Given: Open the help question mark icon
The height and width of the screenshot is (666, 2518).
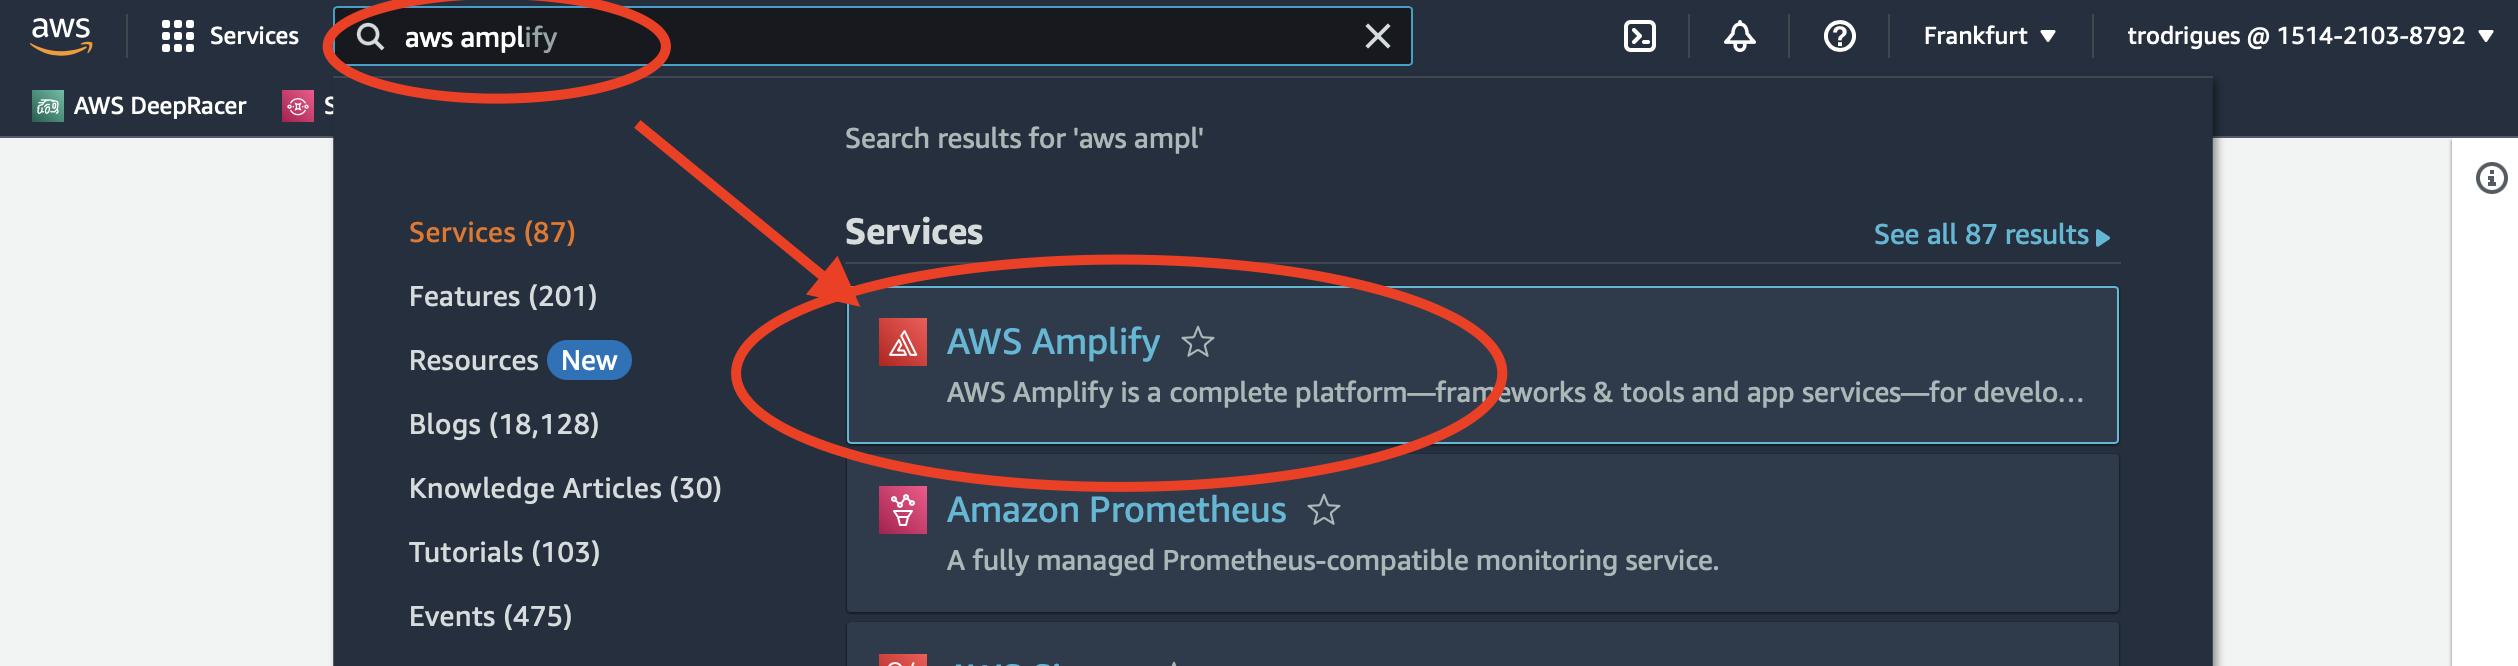Looking at the screenshot, I should pos(1839,36).
